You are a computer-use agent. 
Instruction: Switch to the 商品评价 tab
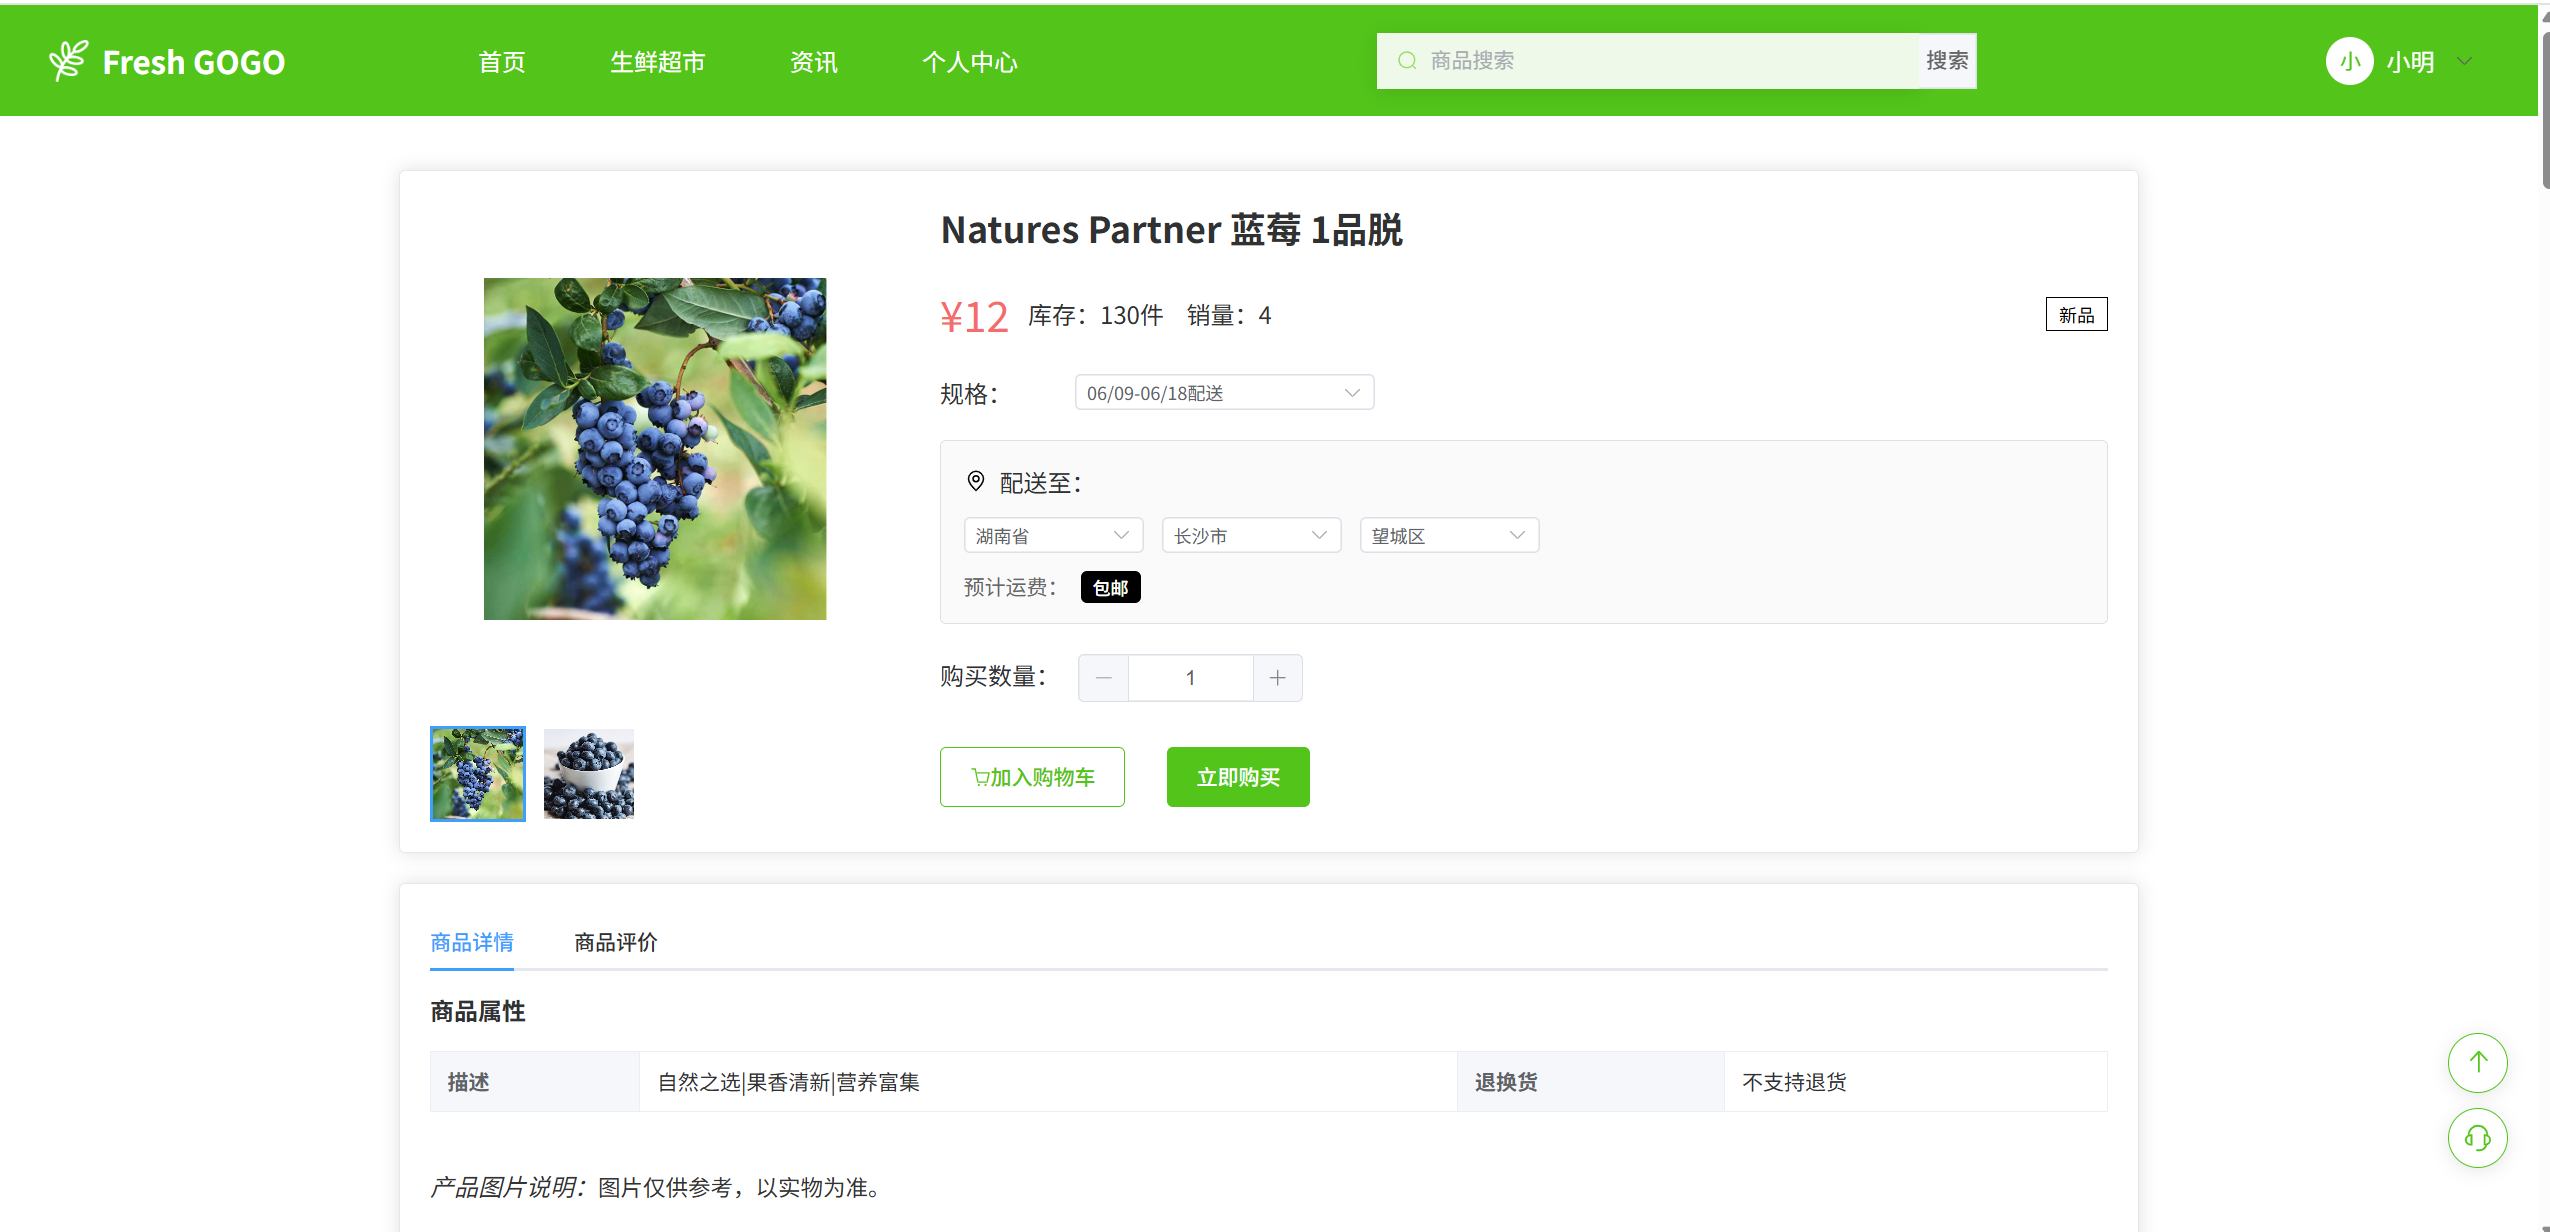pos(615,942)
